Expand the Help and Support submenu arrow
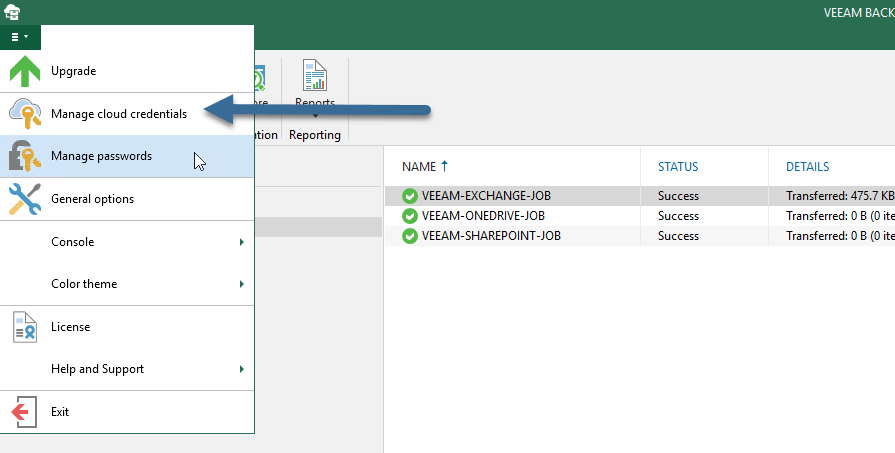This screenshot has height=453, width=895. [x=241, y=369]
